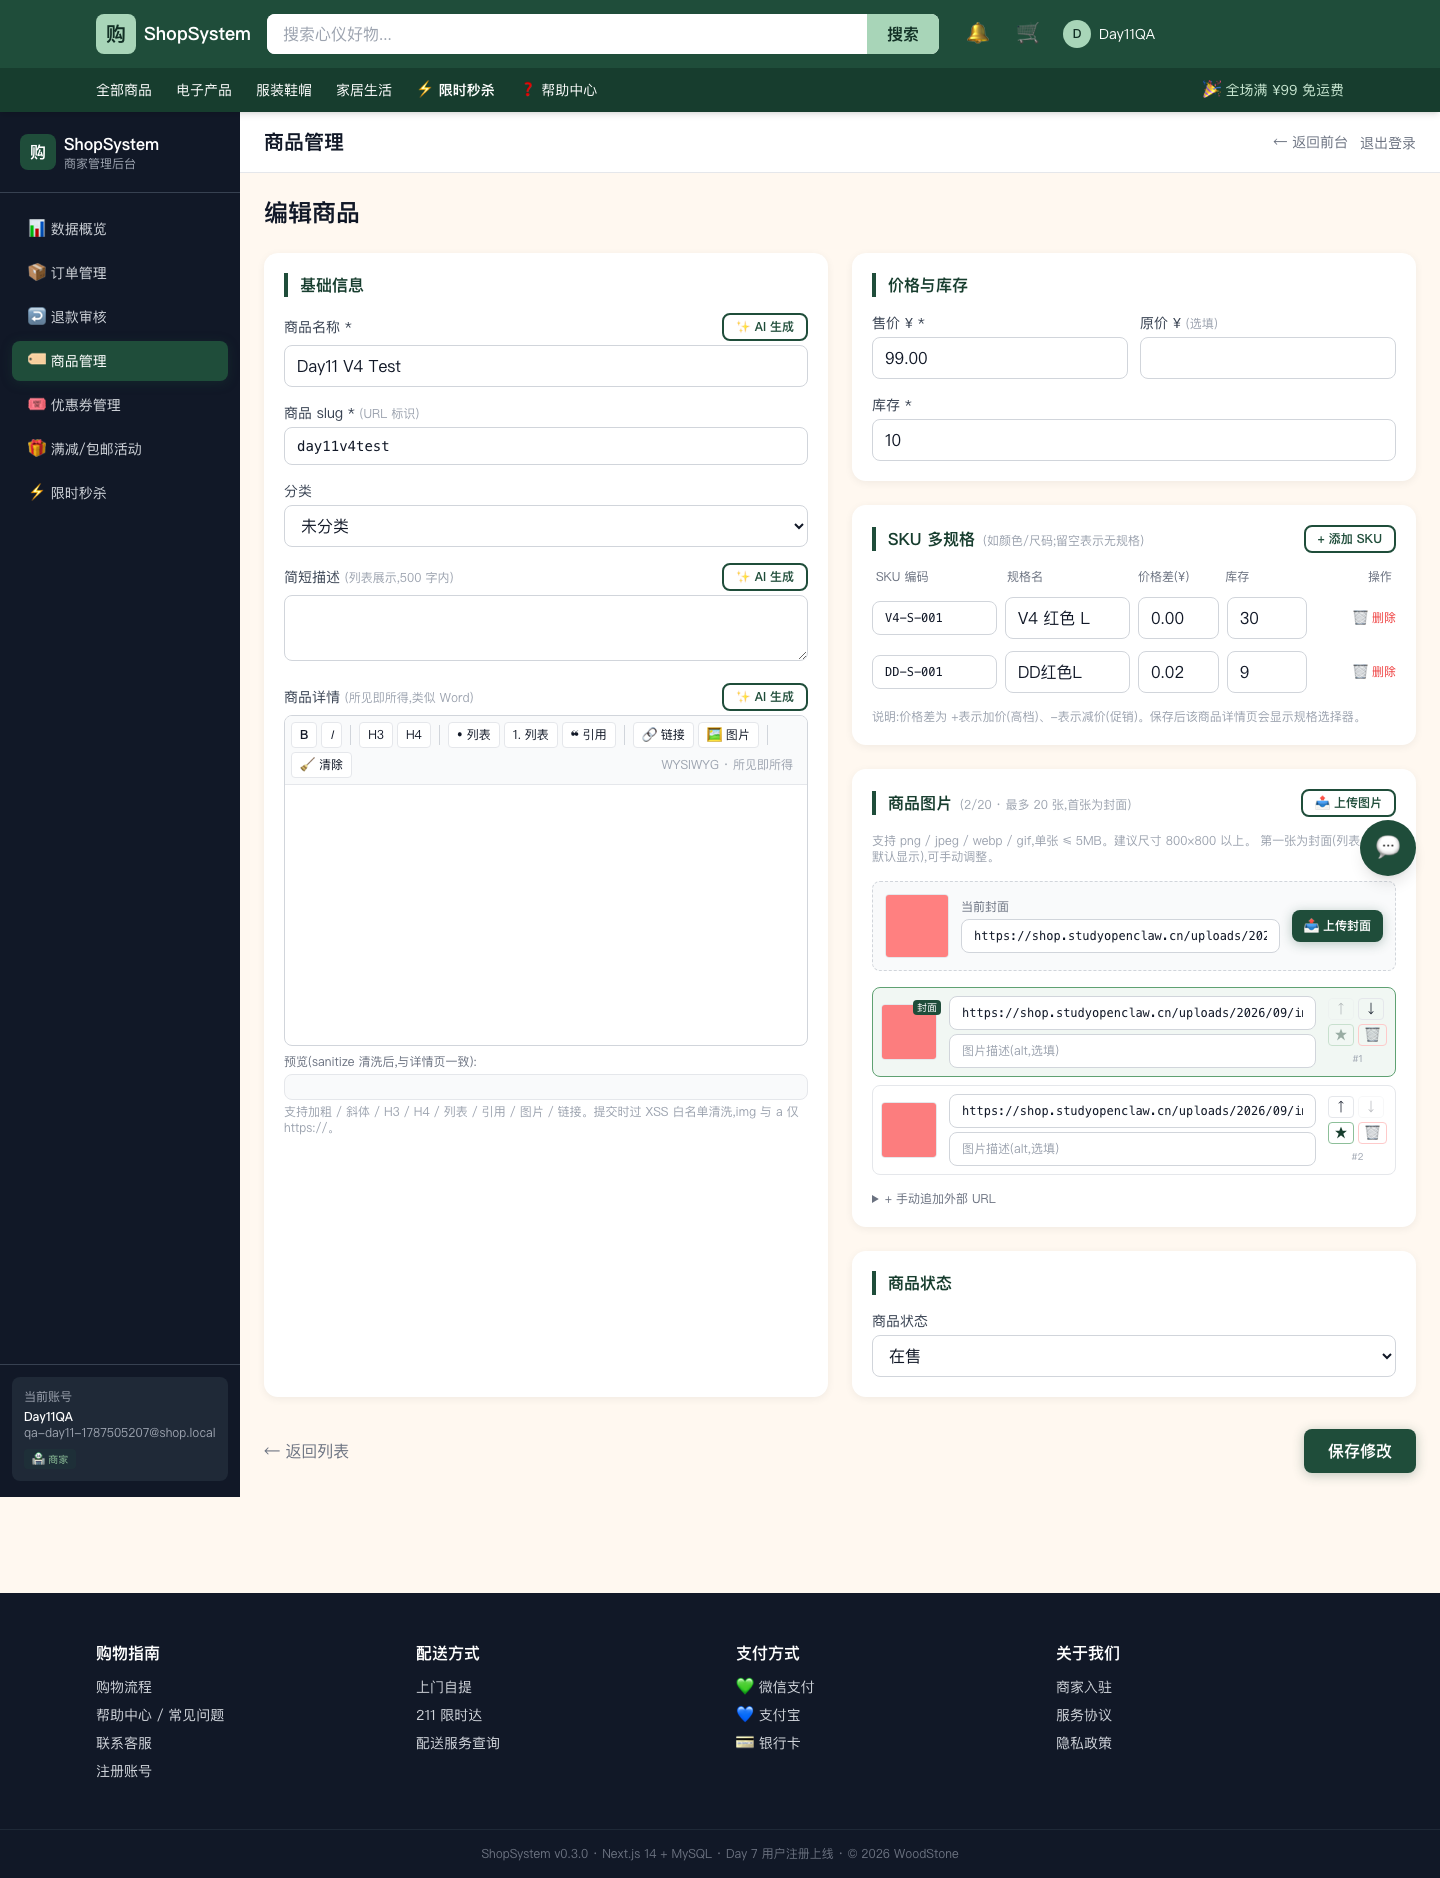Clear formatting with the 清除 tool
Screen dimensions: 1440x1878
tap(322, 765)
